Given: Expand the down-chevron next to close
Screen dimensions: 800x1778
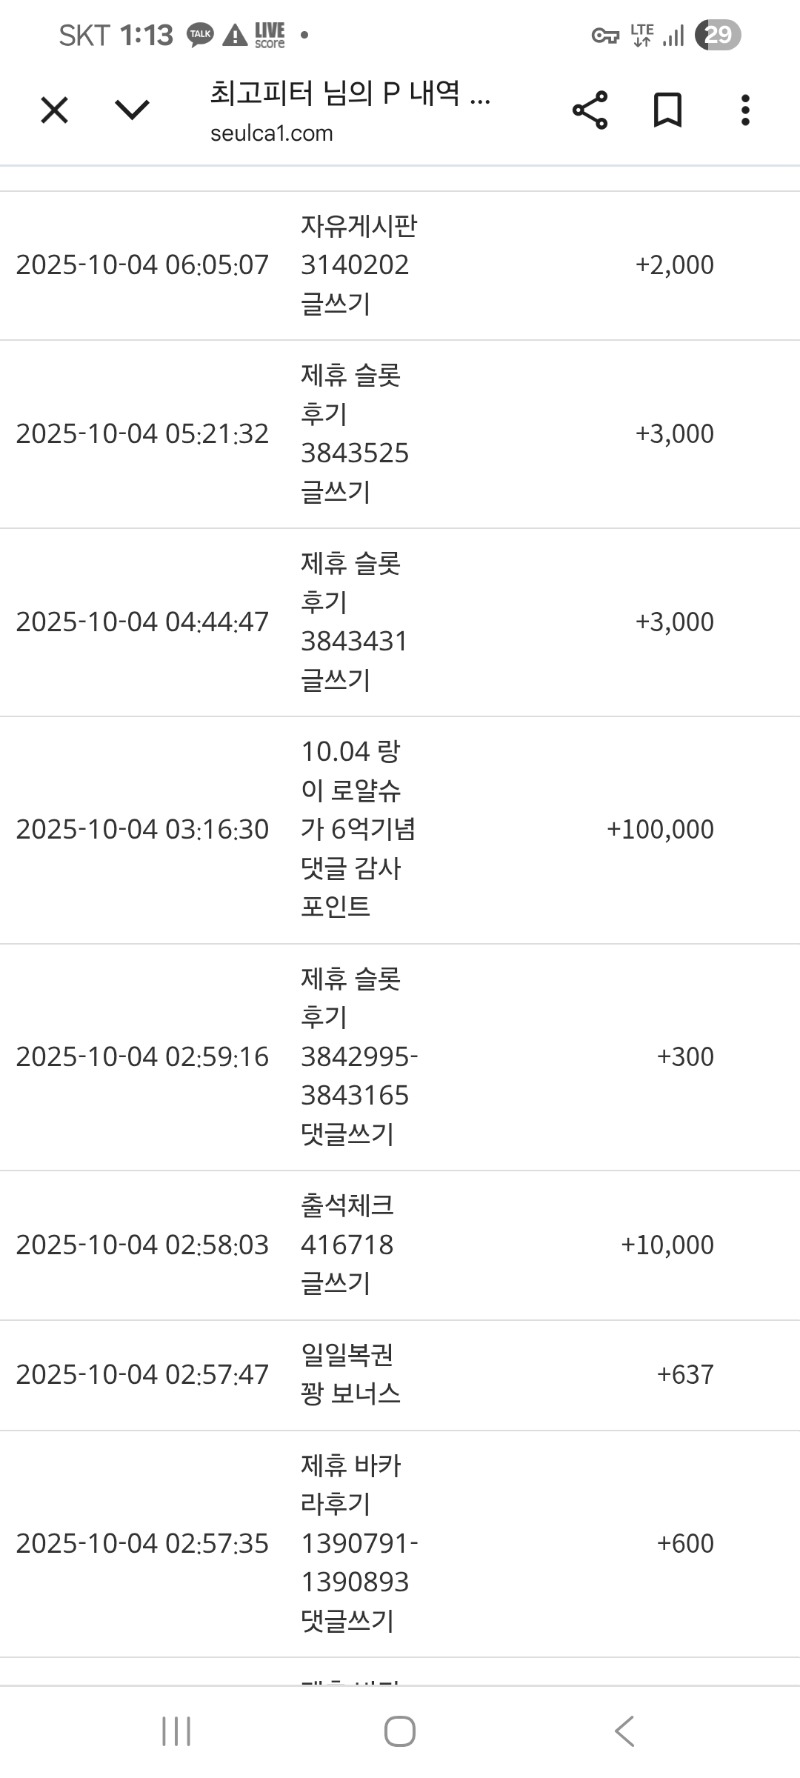Looking at the screenshot, I should pyautogui.click(x=132, y=110).
